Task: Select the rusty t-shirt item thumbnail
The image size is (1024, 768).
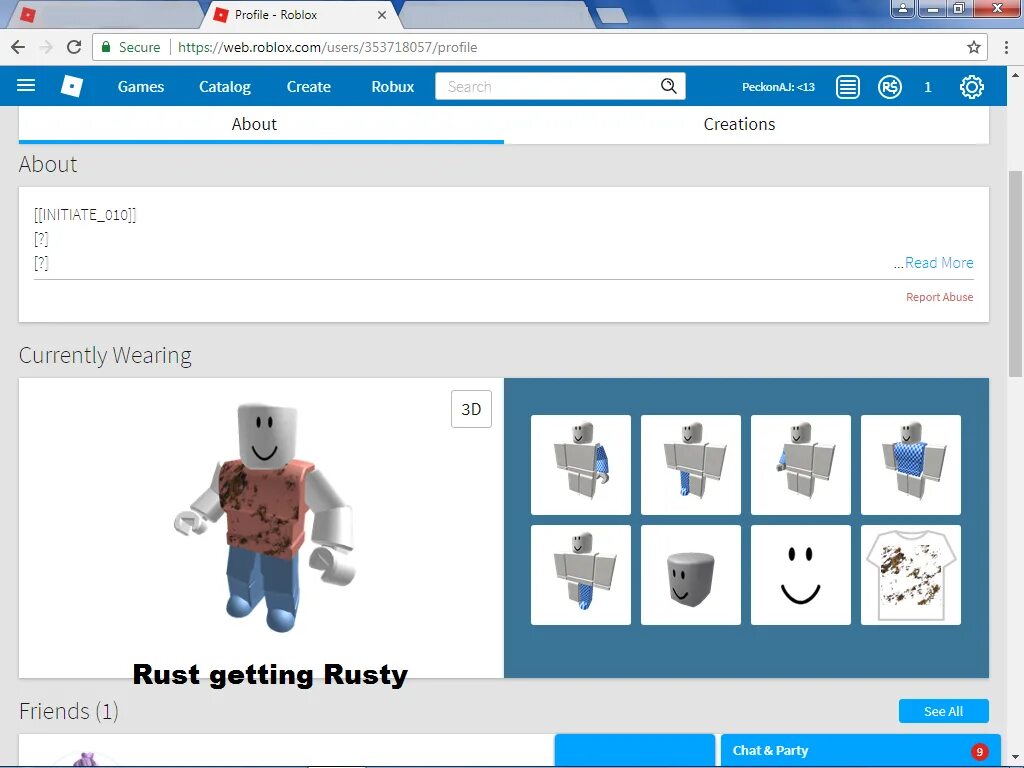Action: pyautogui.click(x=911, y=575)
